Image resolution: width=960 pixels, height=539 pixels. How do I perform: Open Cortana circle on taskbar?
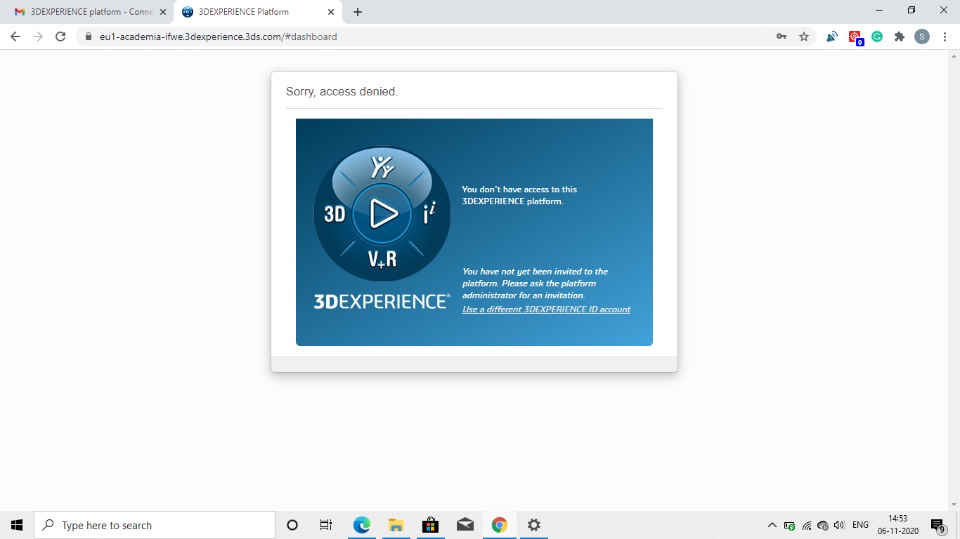tap(292, 525)
